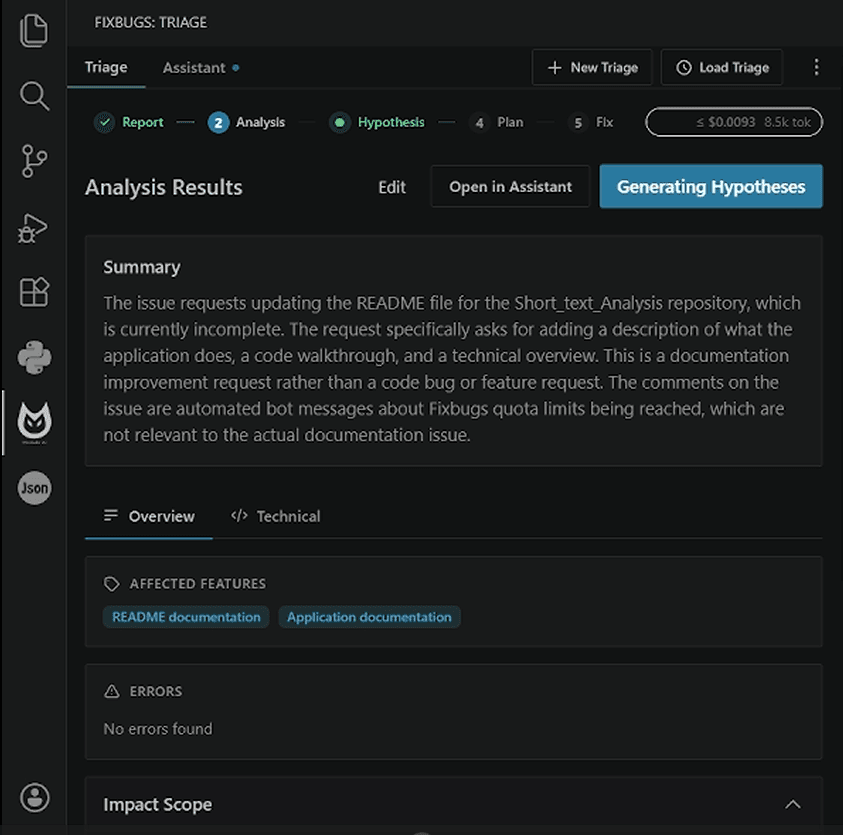Click the Load Triage button

[721, 67]
